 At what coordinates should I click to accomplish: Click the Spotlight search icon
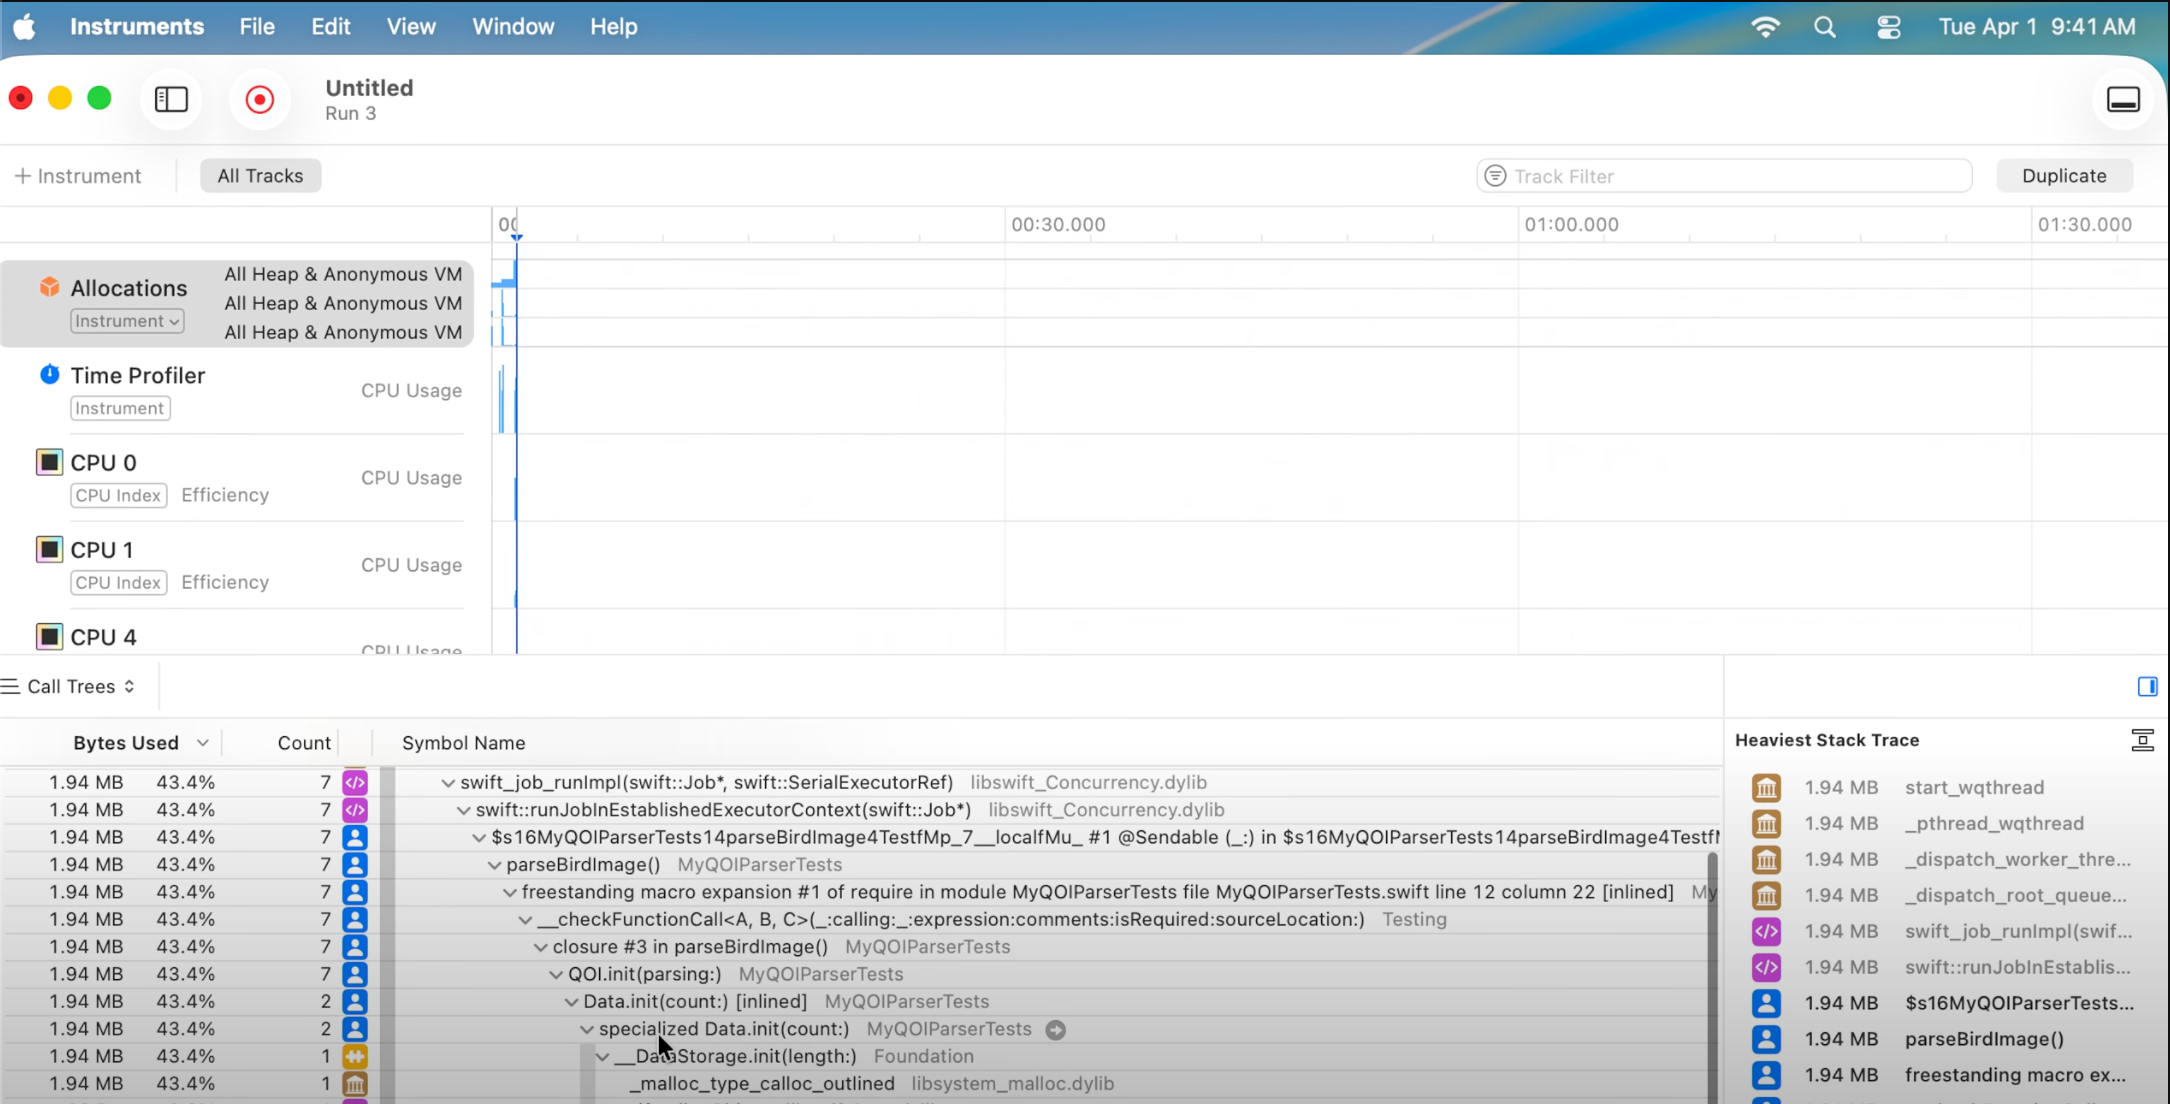(1824, 27)
